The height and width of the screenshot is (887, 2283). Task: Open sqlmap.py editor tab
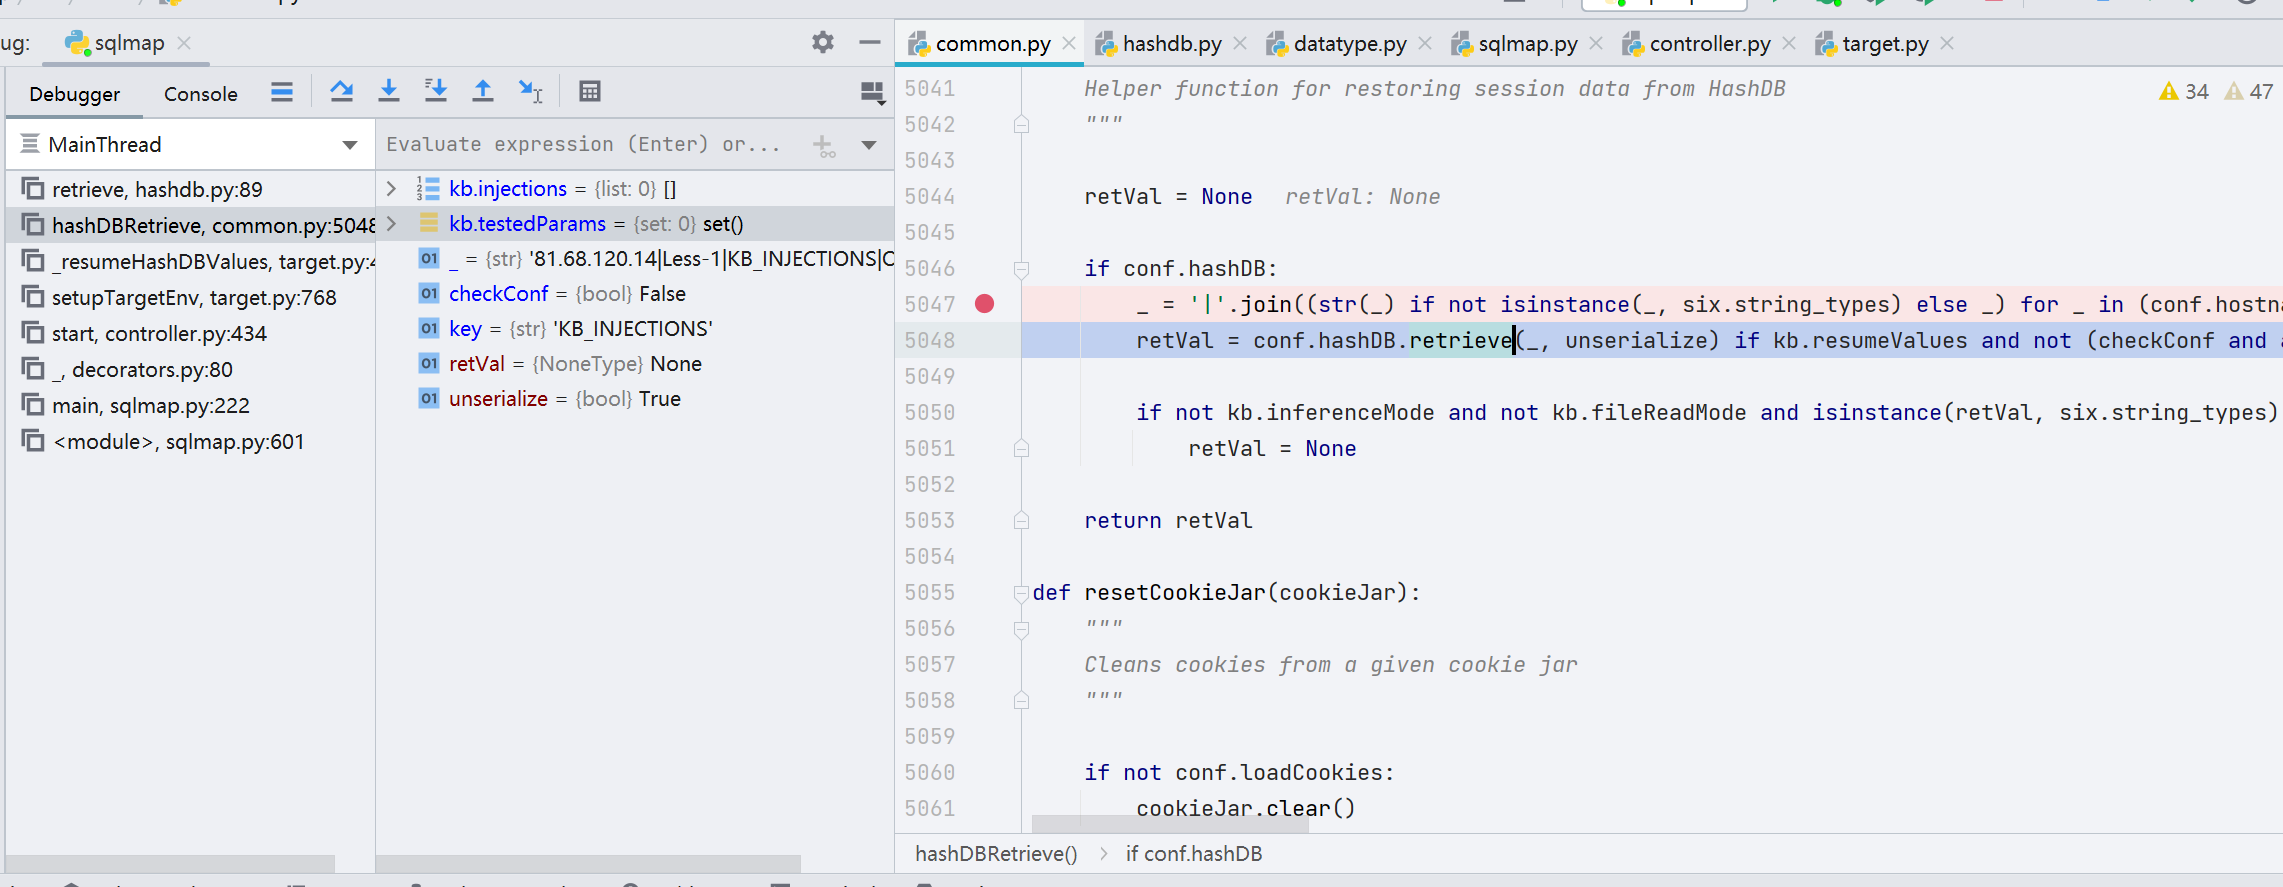click(x=1528, y=44)
